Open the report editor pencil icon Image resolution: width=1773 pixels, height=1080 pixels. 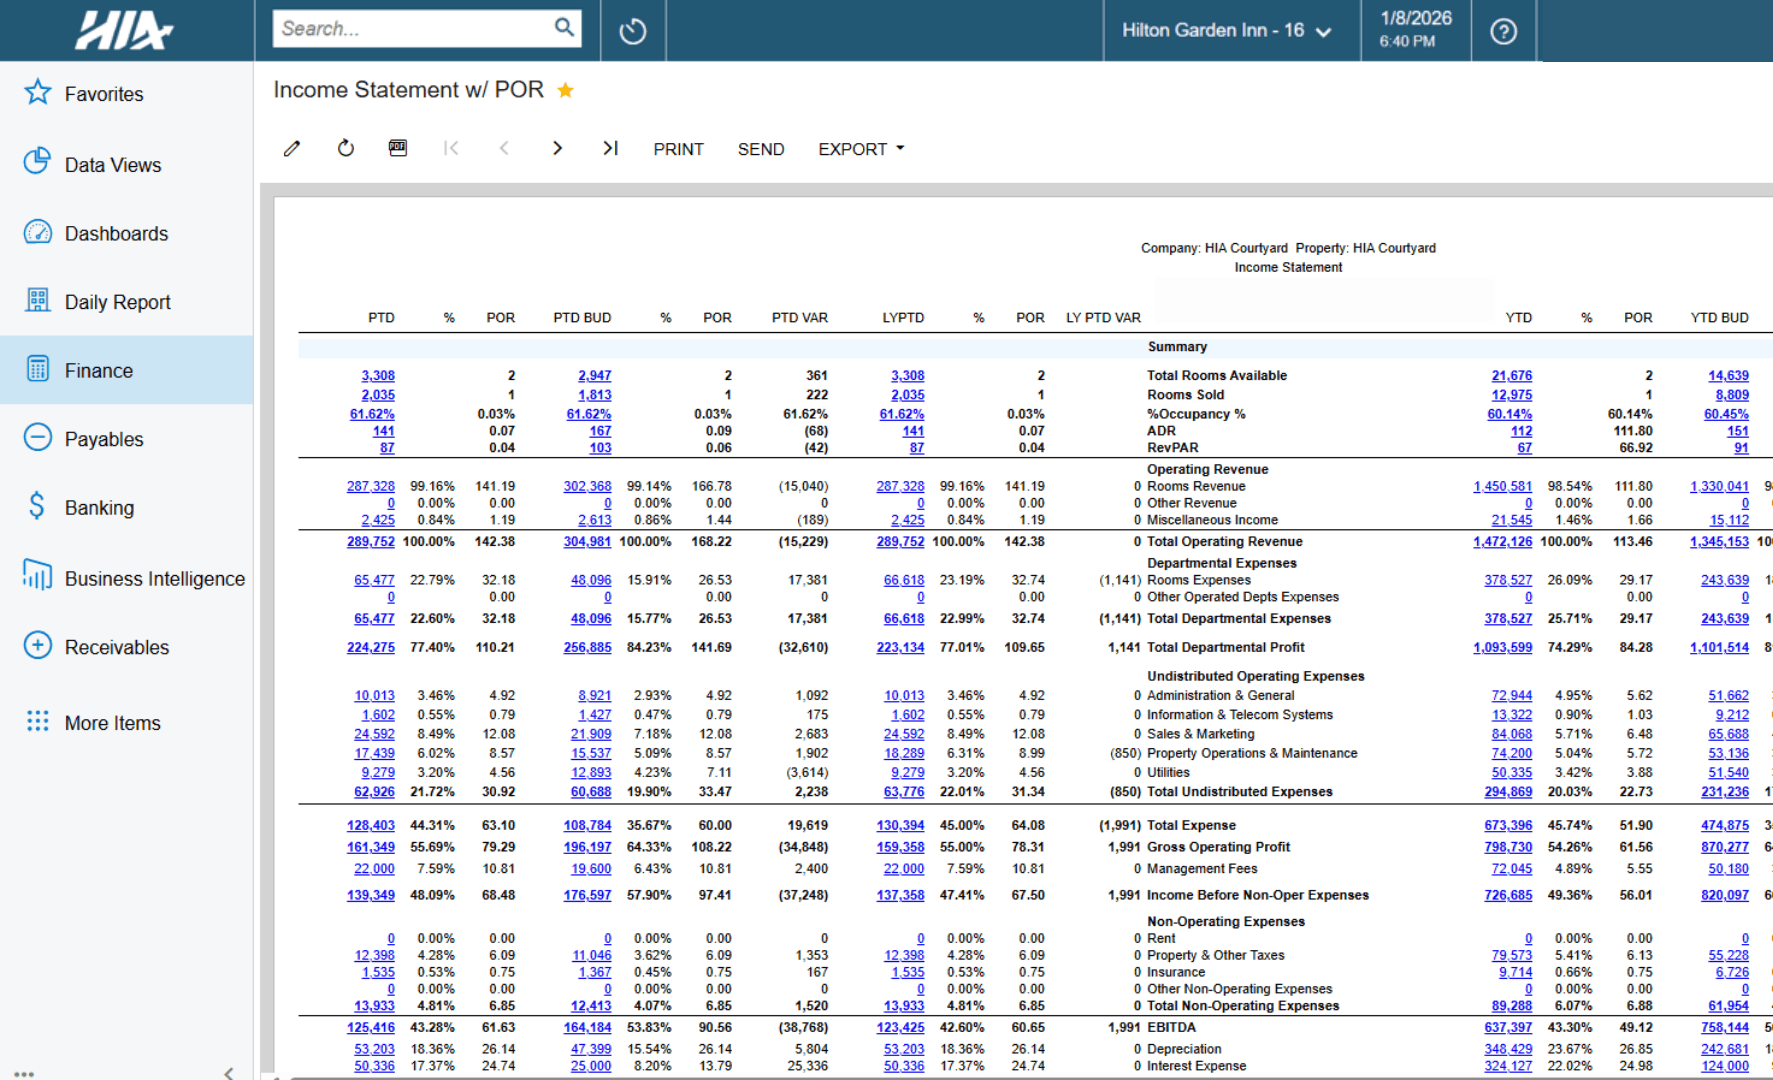pos(291,148)
